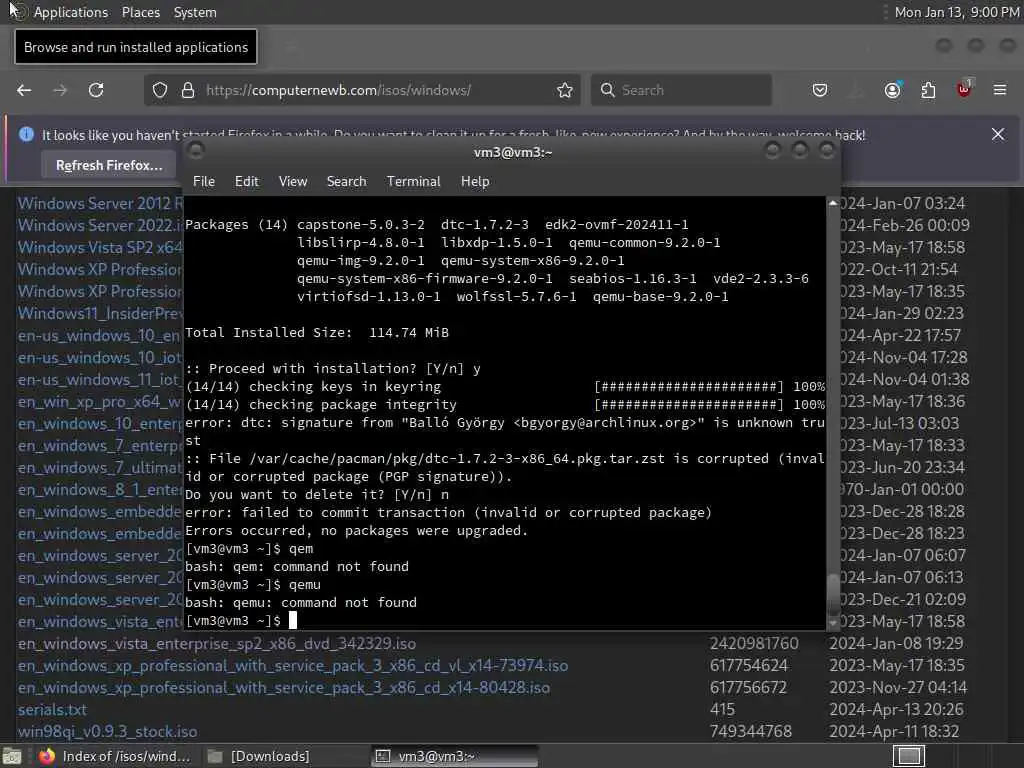Open the Windows11_InsiderPreview link

(x=100, y=313)
